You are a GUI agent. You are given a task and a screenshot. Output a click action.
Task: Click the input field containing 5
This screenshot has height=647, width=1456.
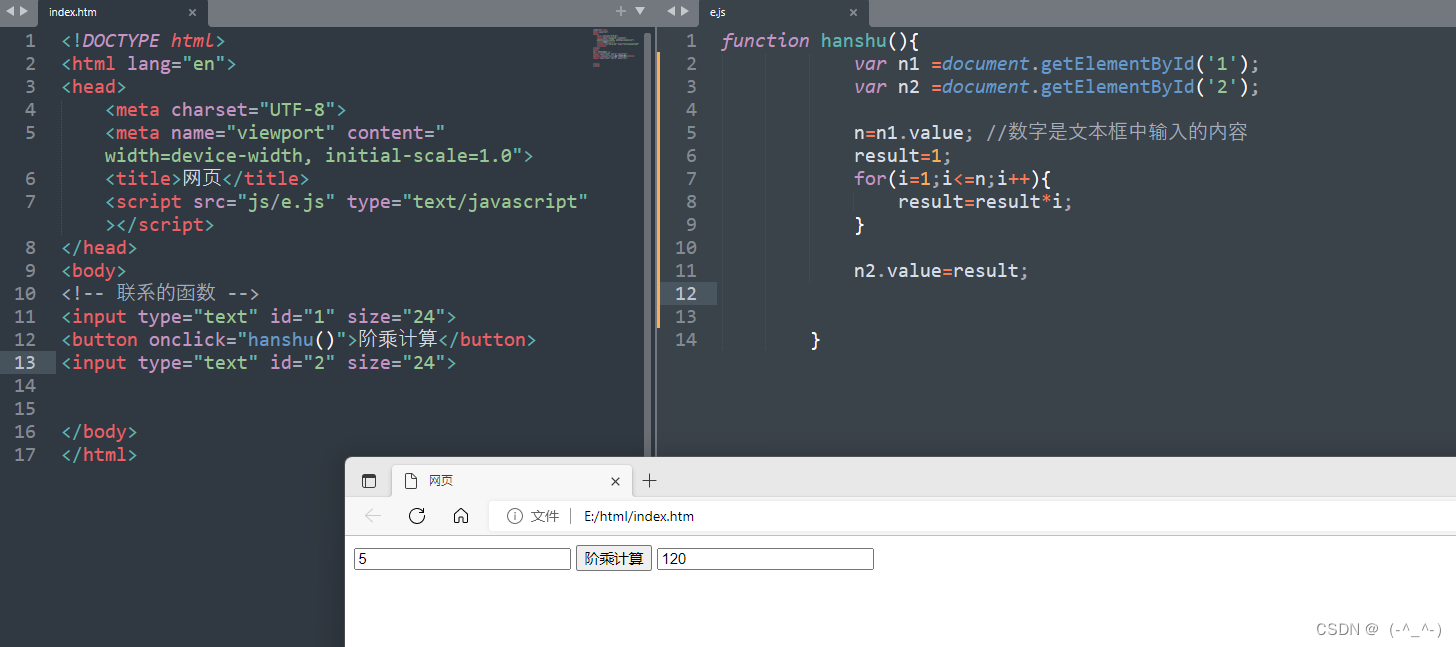point(462,559)
